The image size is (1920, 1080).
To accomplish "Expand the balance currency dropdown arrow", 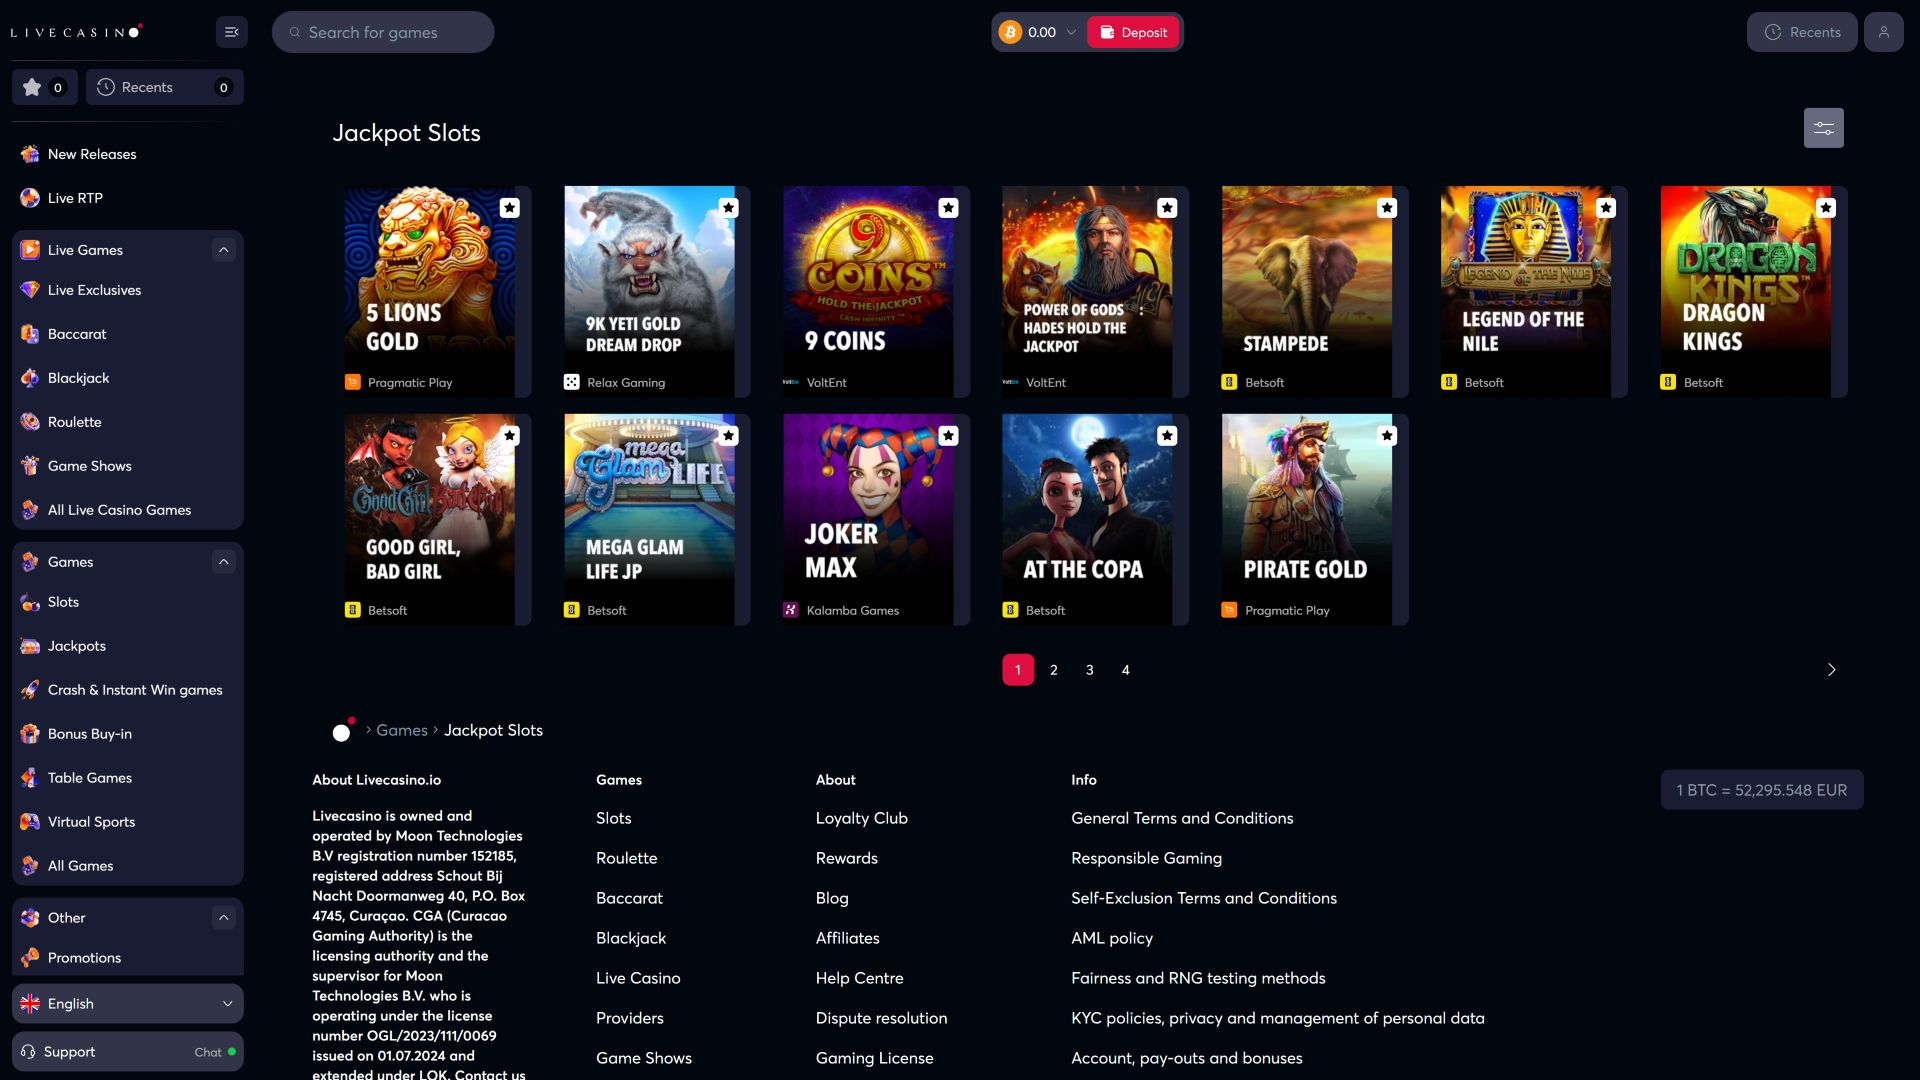I will coord(1071,32).
